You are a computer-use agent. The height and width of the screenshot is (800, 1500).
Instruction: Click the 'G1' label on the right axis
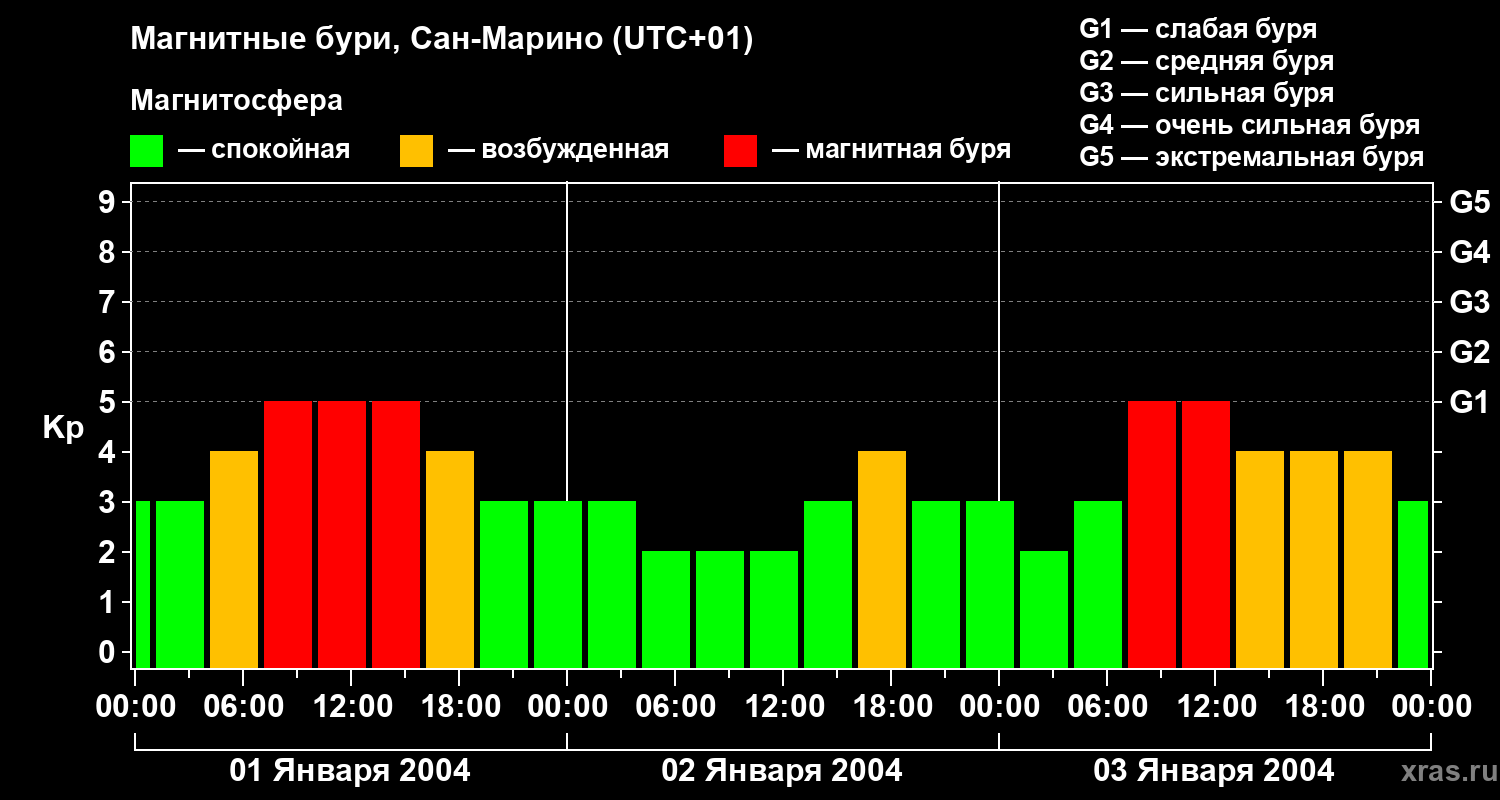[1469, 402]
